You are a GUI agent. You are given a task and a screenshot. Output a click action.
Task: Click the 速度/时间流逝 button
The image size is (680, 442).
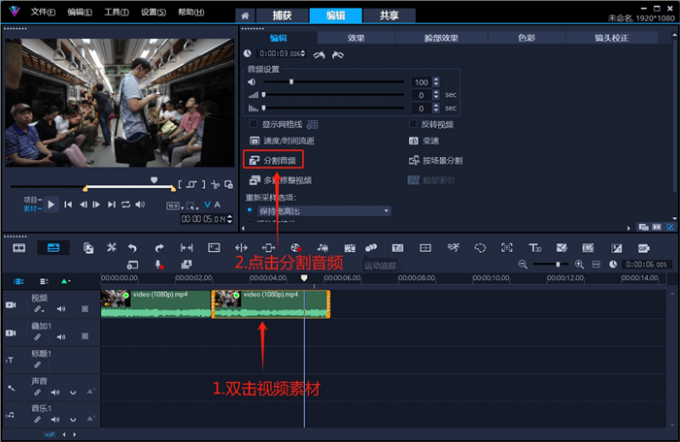(282, 141)
